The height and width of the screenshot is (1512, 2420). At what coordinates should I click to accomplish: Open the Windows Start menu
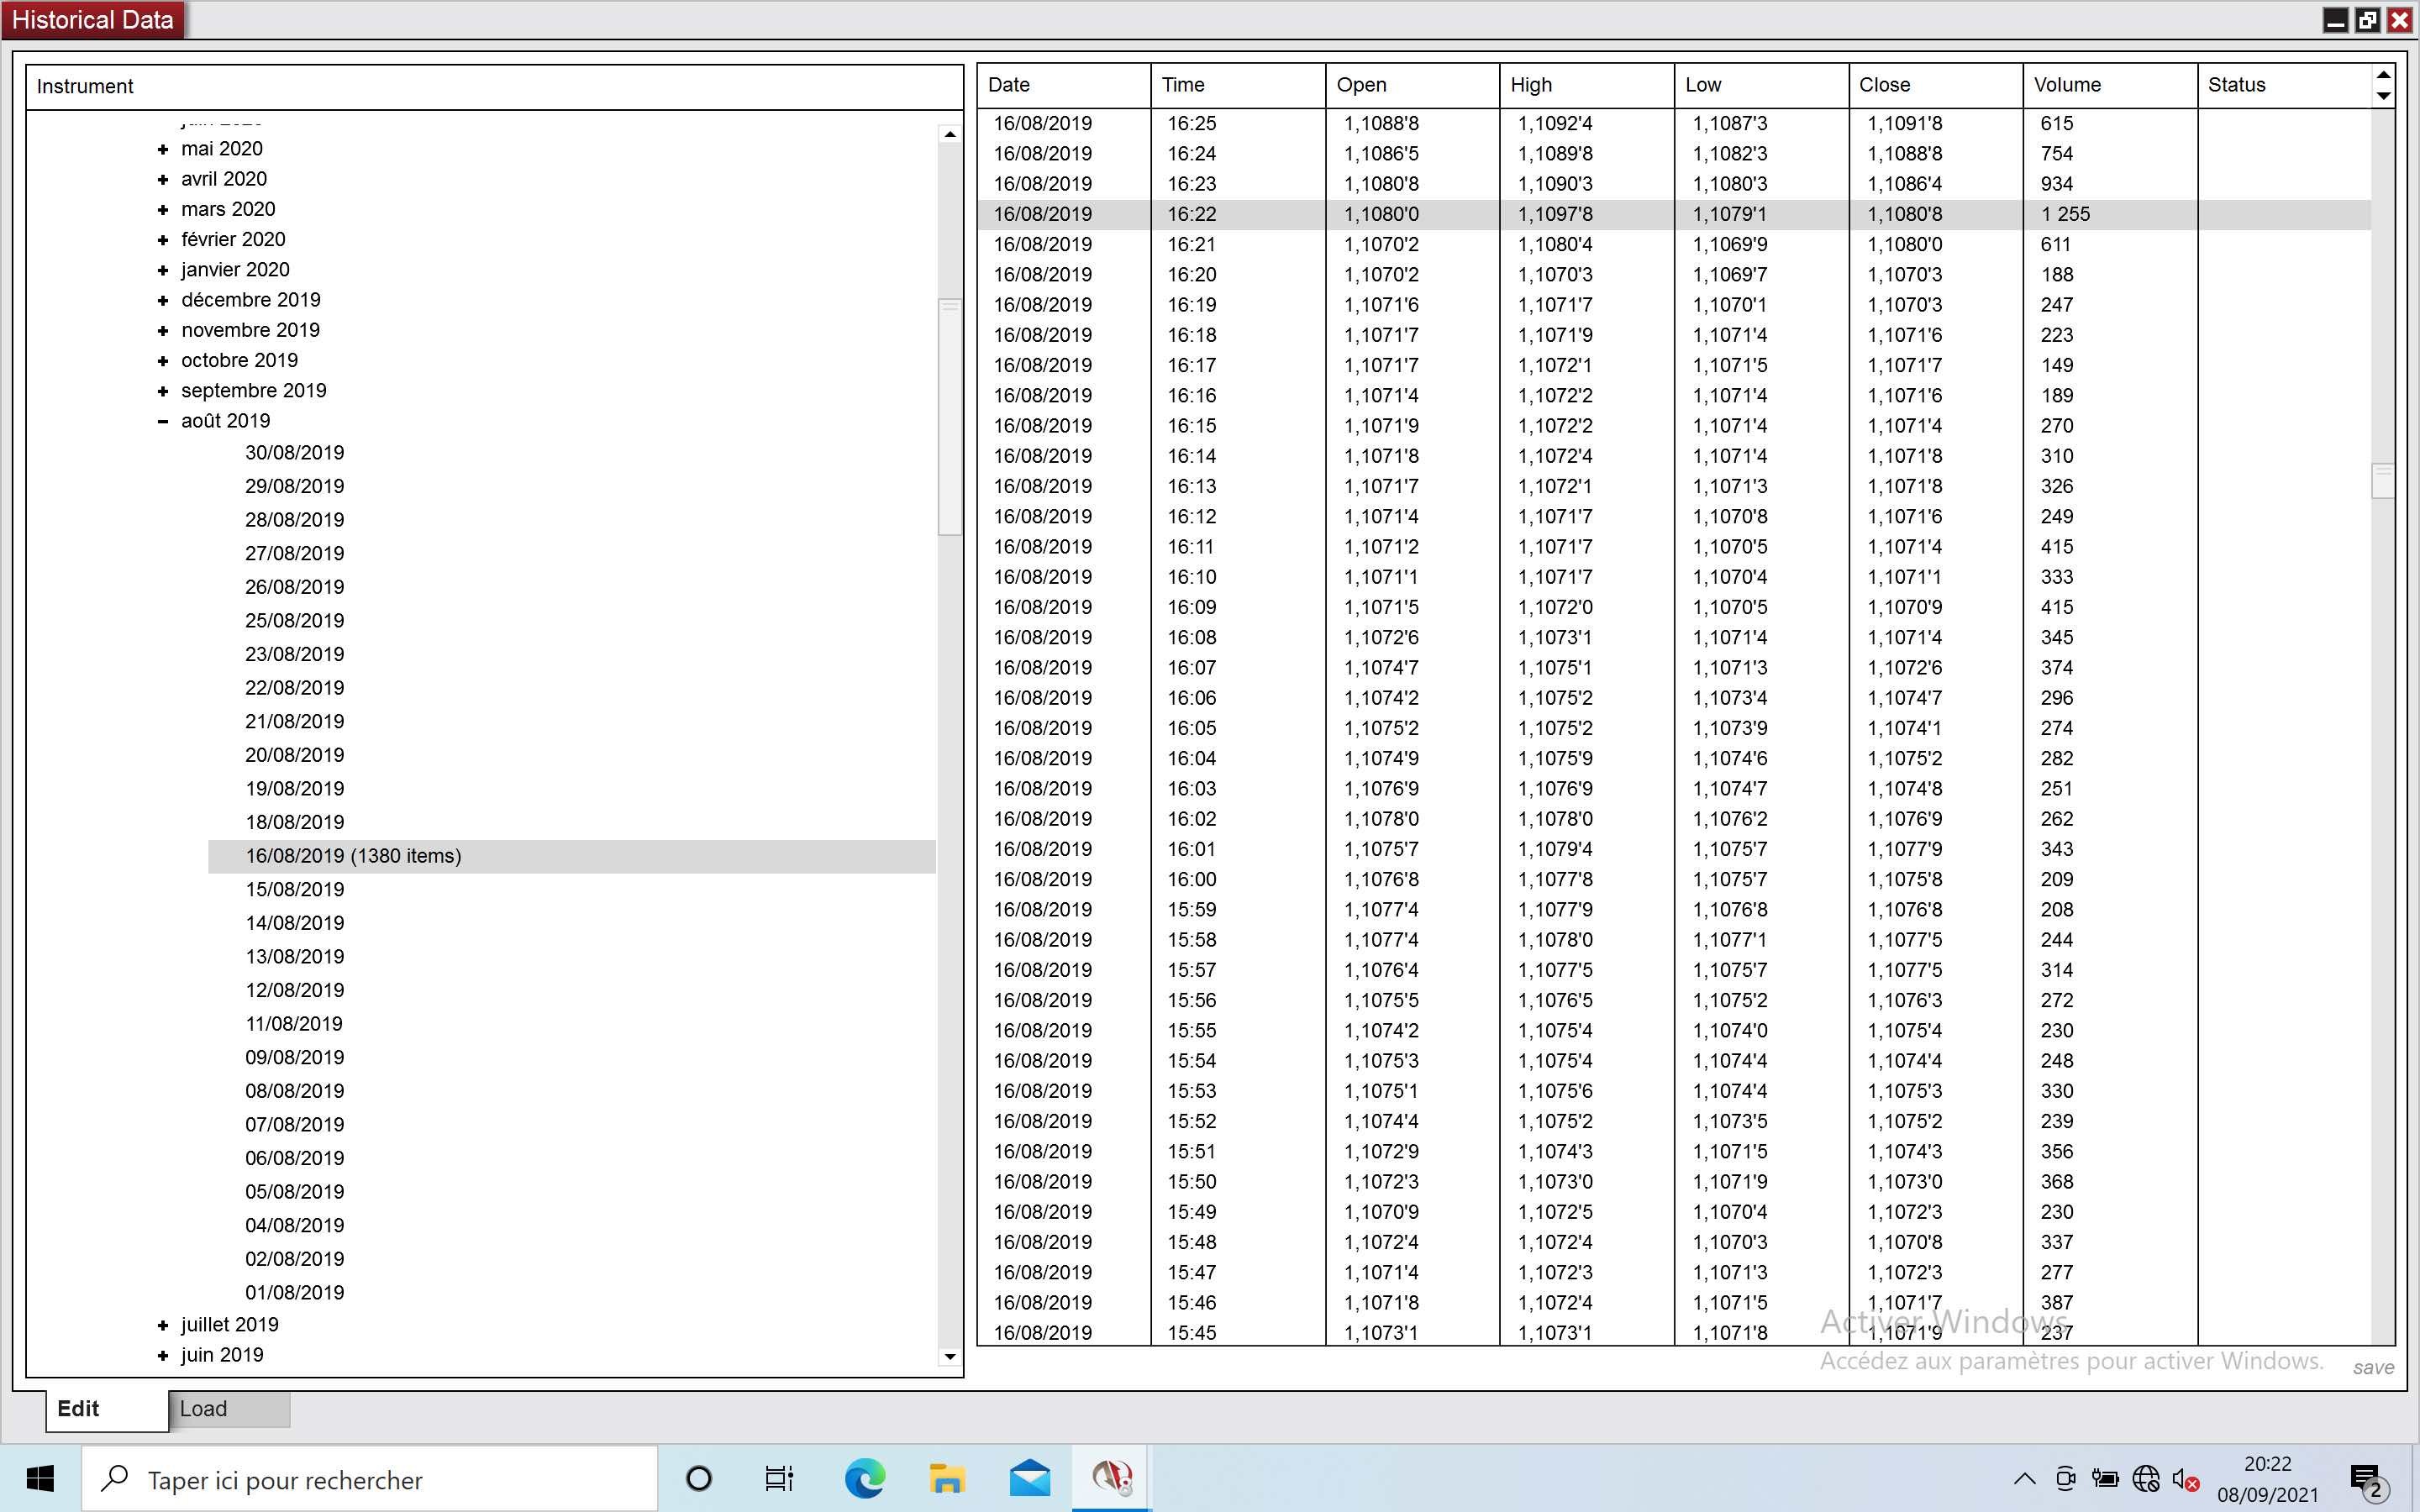(x=40, y=1478)
